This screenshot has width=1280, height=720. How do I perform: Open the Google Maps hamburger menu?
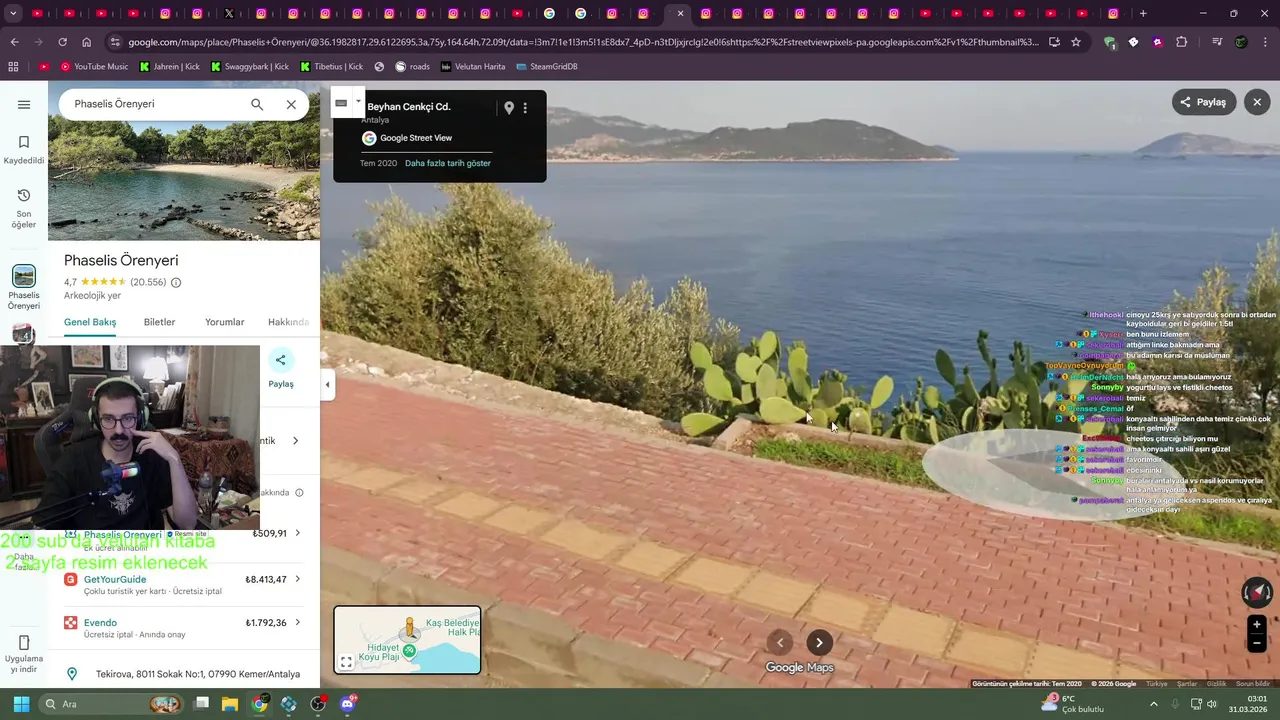coord(24,104)
